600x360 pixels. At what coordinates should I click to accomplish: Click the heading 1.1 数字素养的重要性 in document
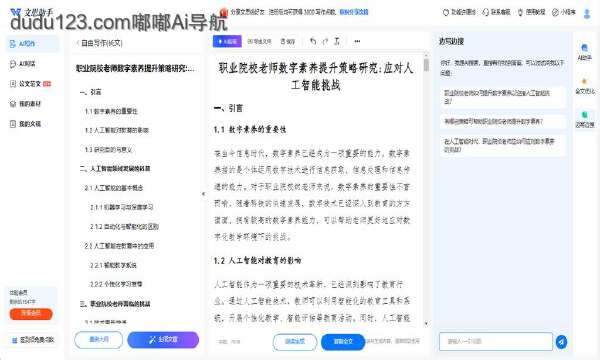[250, 130]
